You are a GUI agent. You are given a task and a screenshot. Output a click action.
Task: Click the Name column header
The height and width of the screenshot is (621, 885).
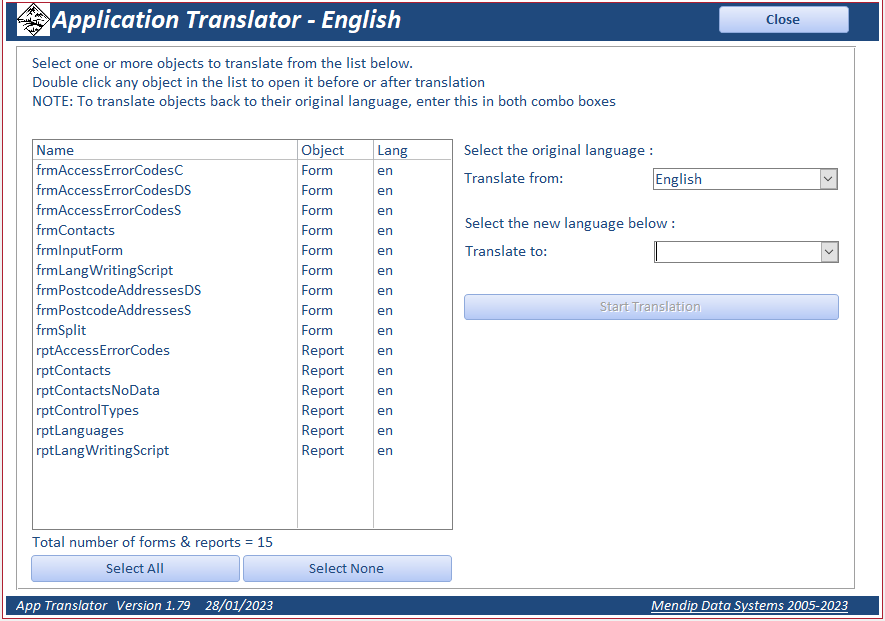(165, 150)
